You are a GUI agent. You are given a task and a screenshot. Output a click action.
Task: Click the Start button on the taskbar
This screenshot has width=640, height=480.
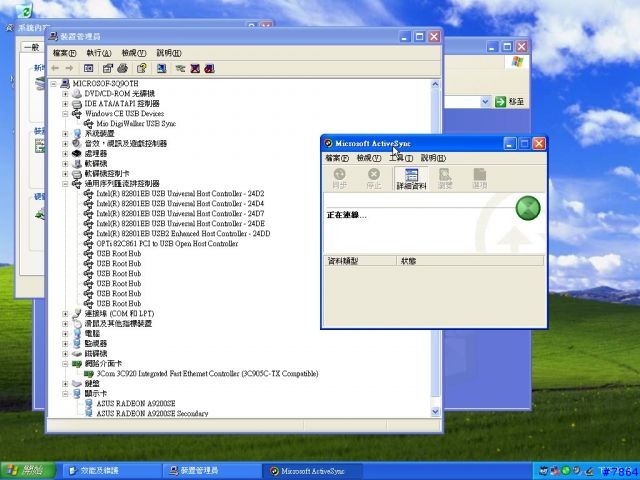[x=28, y=471]
